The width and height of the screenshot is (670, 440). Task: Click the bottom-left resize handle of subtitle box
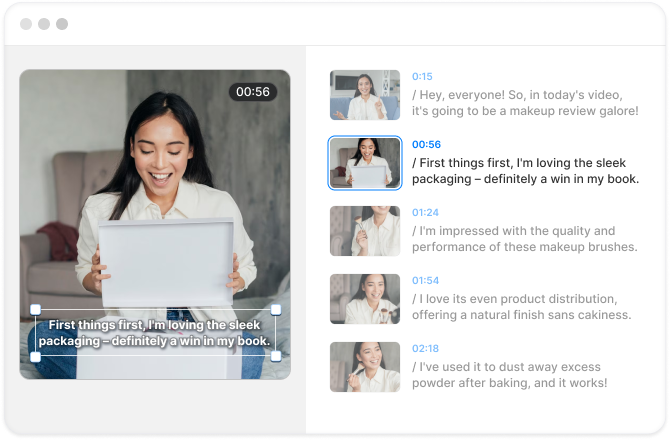coord(36,356)
